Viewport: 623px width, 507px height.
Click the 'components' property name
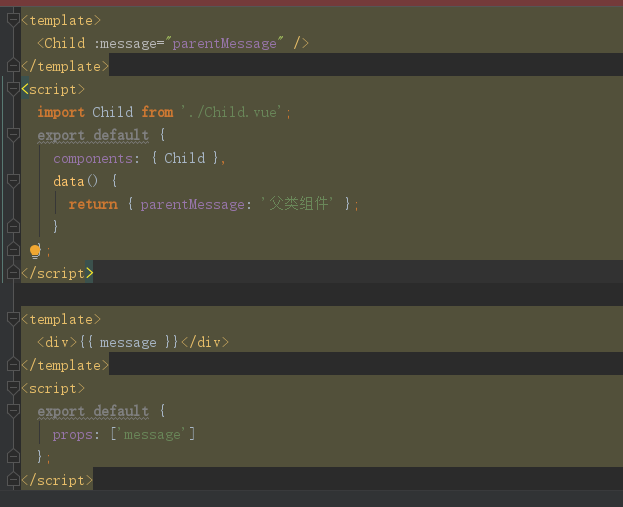pos(93,159)
